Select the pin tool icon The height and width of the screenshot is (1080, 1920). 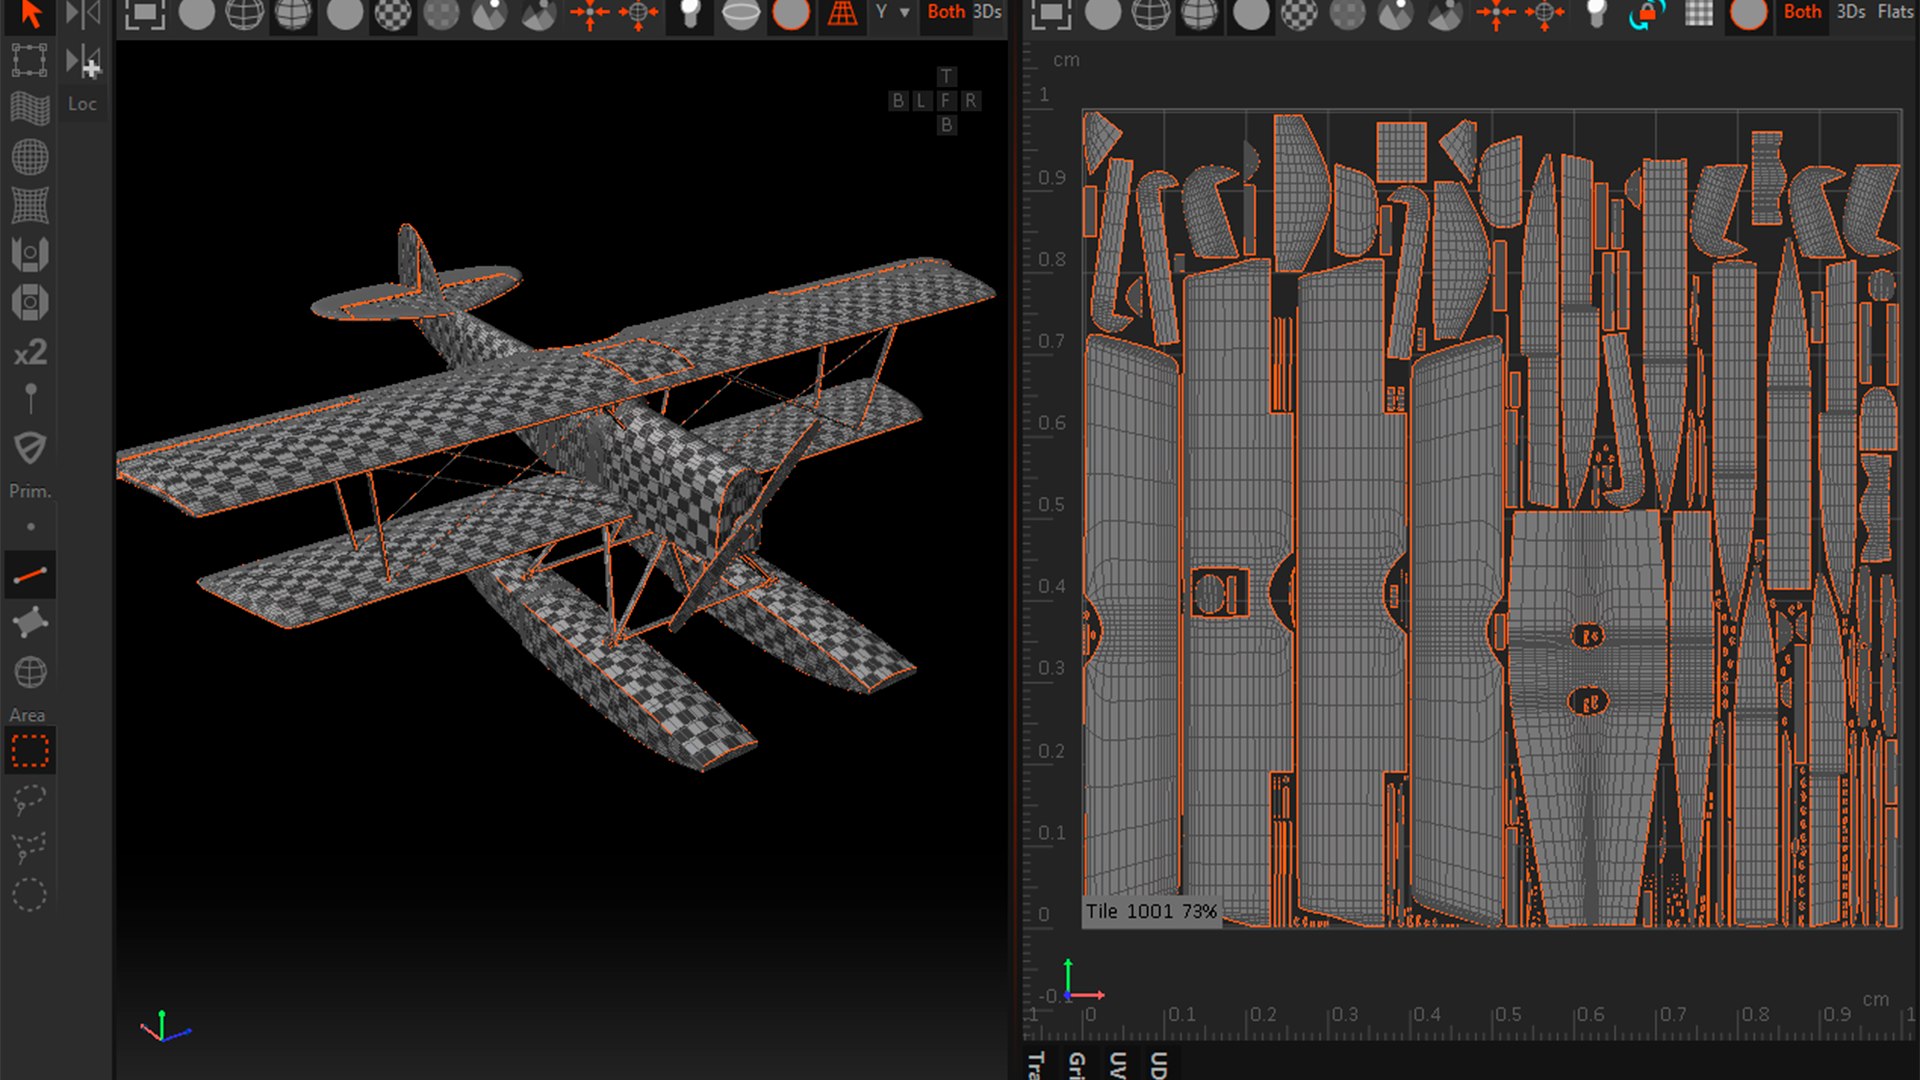pyautogui.click(x=30, y=399)
